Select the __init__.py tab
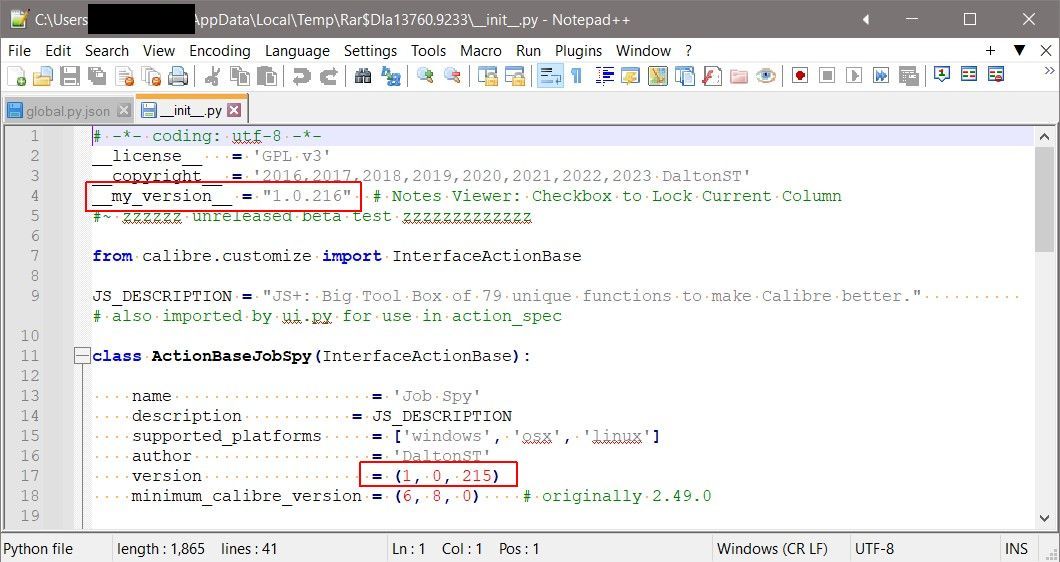This screenshot has width=1060, height=562. point(191,110)
